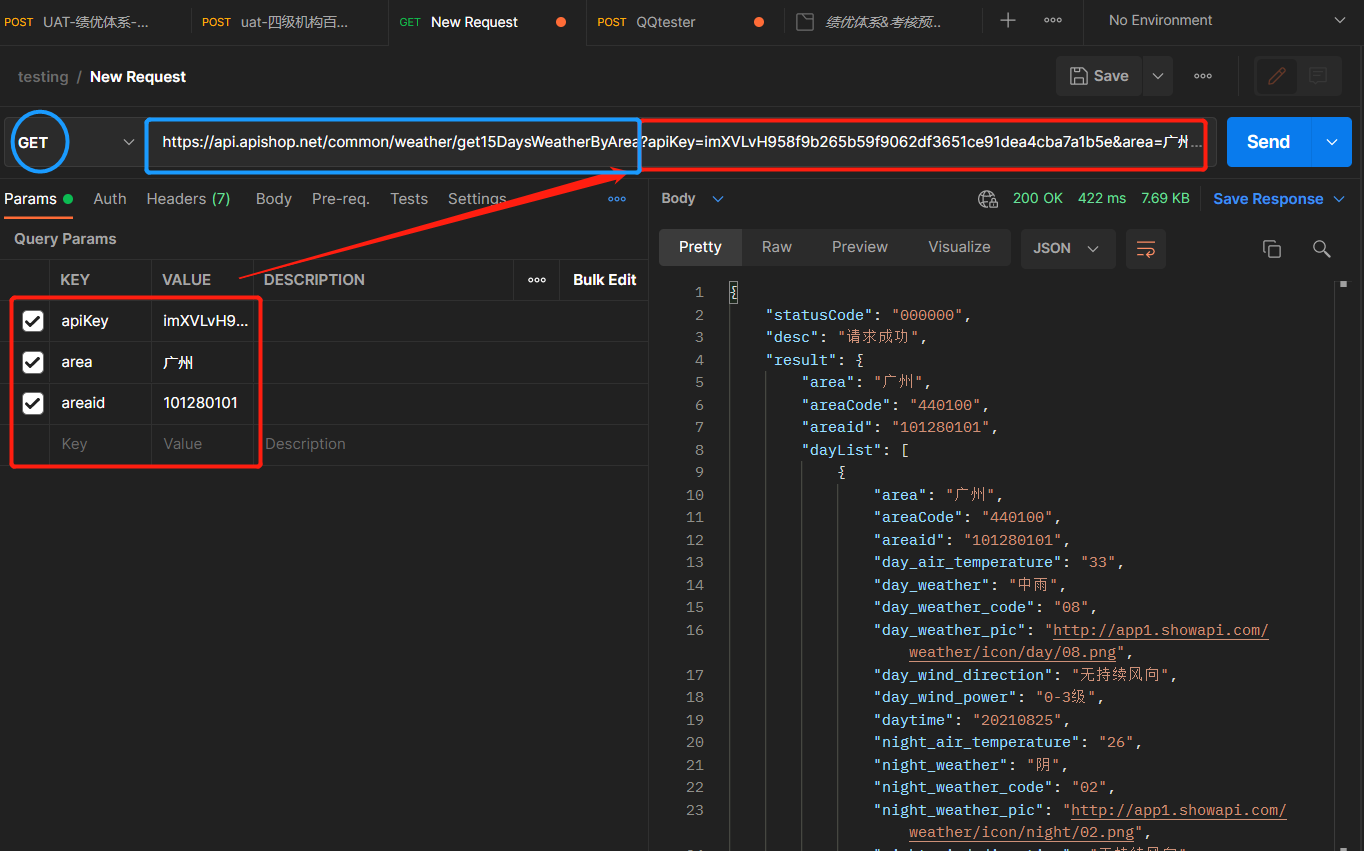The image size is (1364, 851).
Task: Open the Save Response dropdown
Action: pyautogui.click(x=1279, y=199)
